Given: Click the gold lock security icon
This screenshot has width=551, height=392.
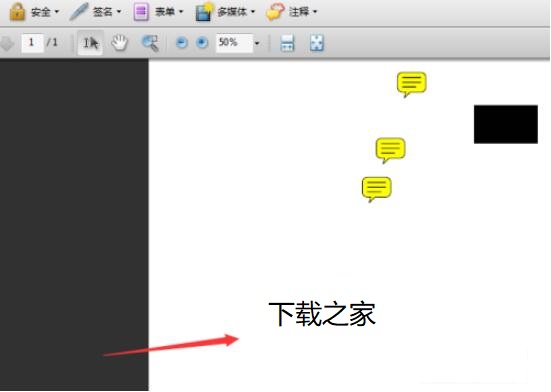Looking at the screenshot, I should point(17,12).
